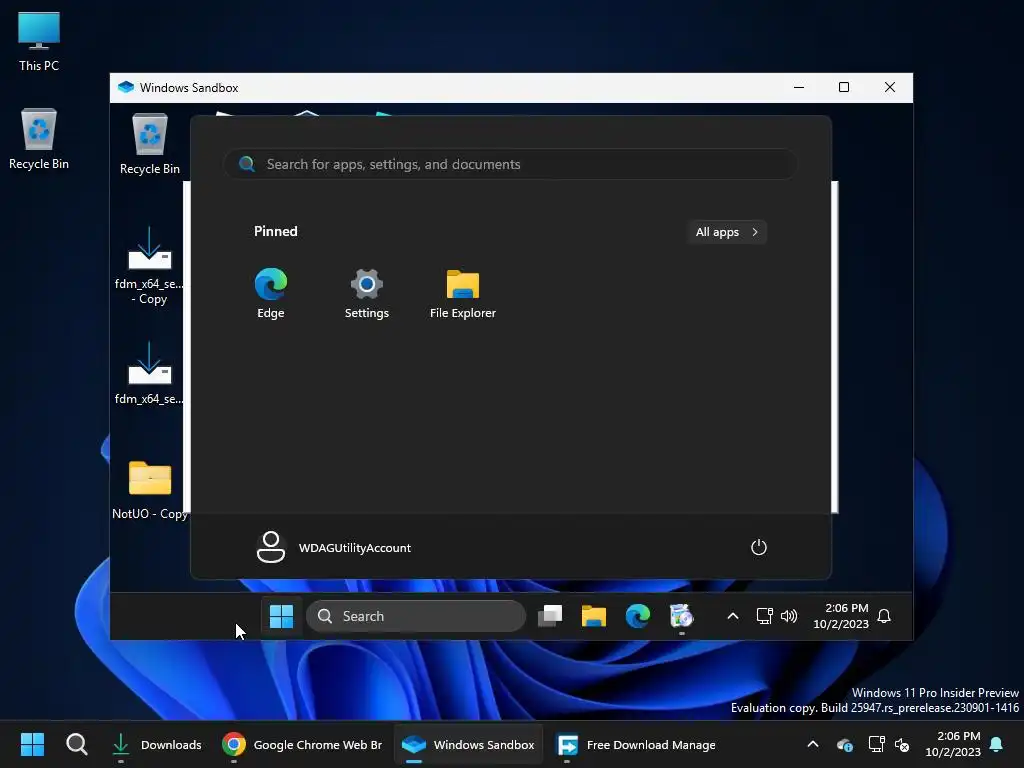Screen dimensions: 1024x768
Task: Click the Windows Sandbox title bar icon
Action: (125, 88)
